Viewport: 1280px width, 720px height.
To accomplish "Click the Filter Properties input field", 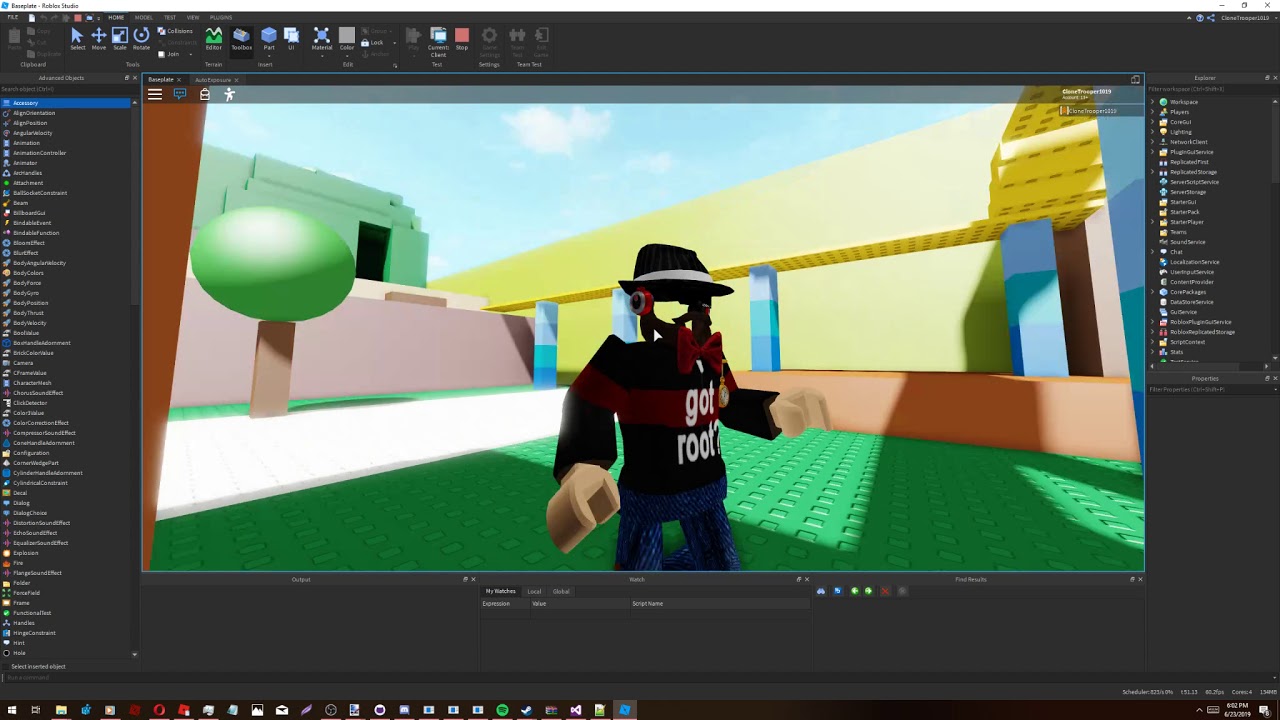I will [1213, 389].
